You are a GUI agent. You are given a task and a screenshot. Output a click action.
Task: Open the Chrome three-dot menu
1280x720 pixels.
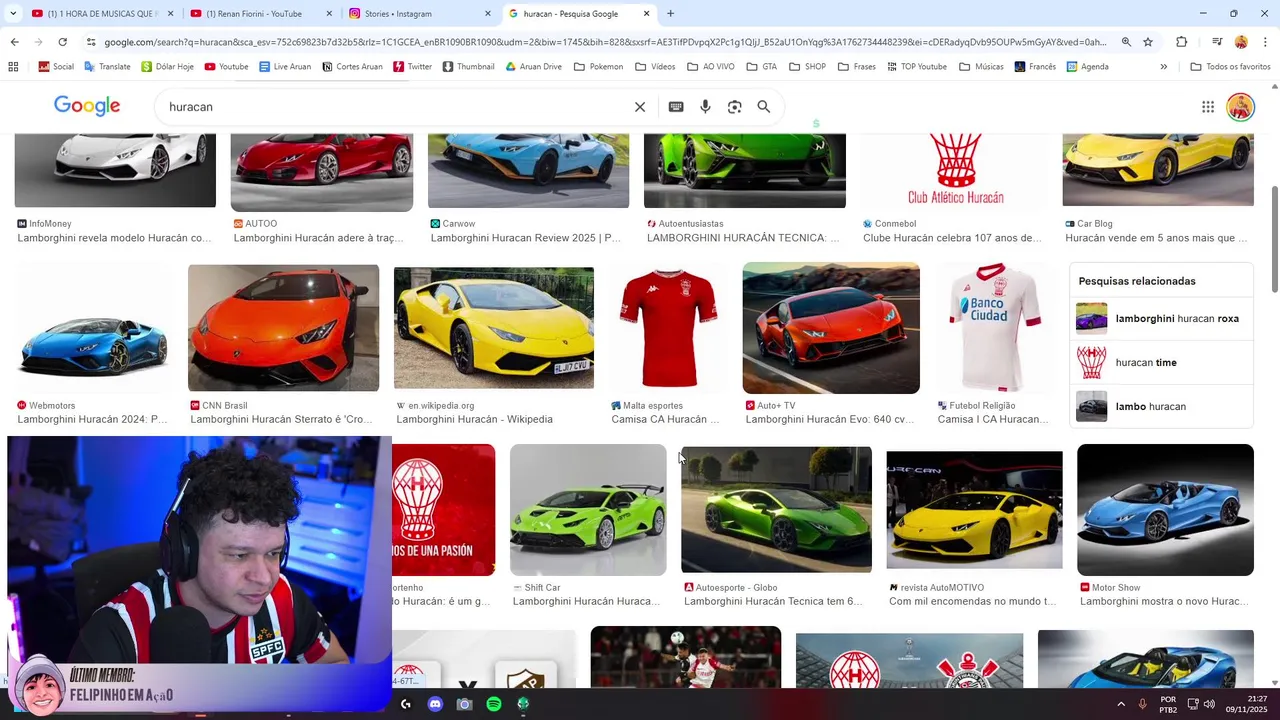1265,42
